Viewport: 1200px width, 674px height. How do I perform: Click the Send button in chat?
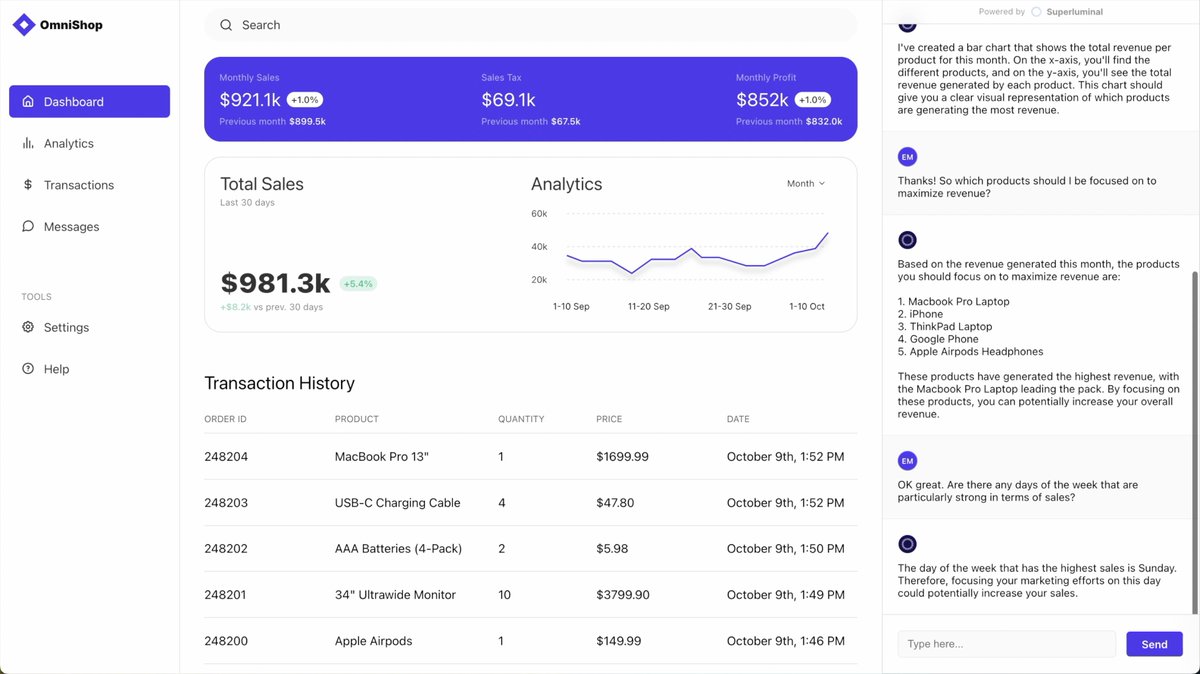(1154, 644)
